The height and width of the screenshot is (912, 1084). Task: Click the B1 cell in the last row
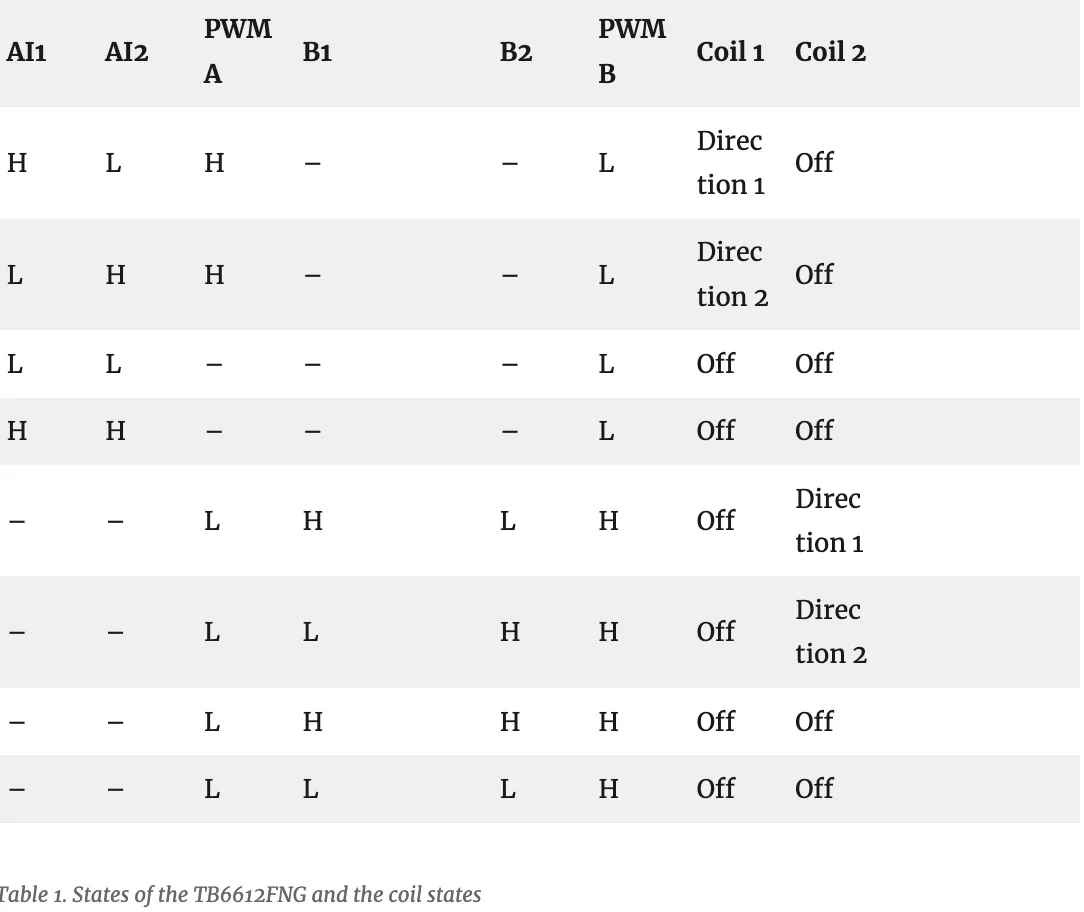pos(311,789)
